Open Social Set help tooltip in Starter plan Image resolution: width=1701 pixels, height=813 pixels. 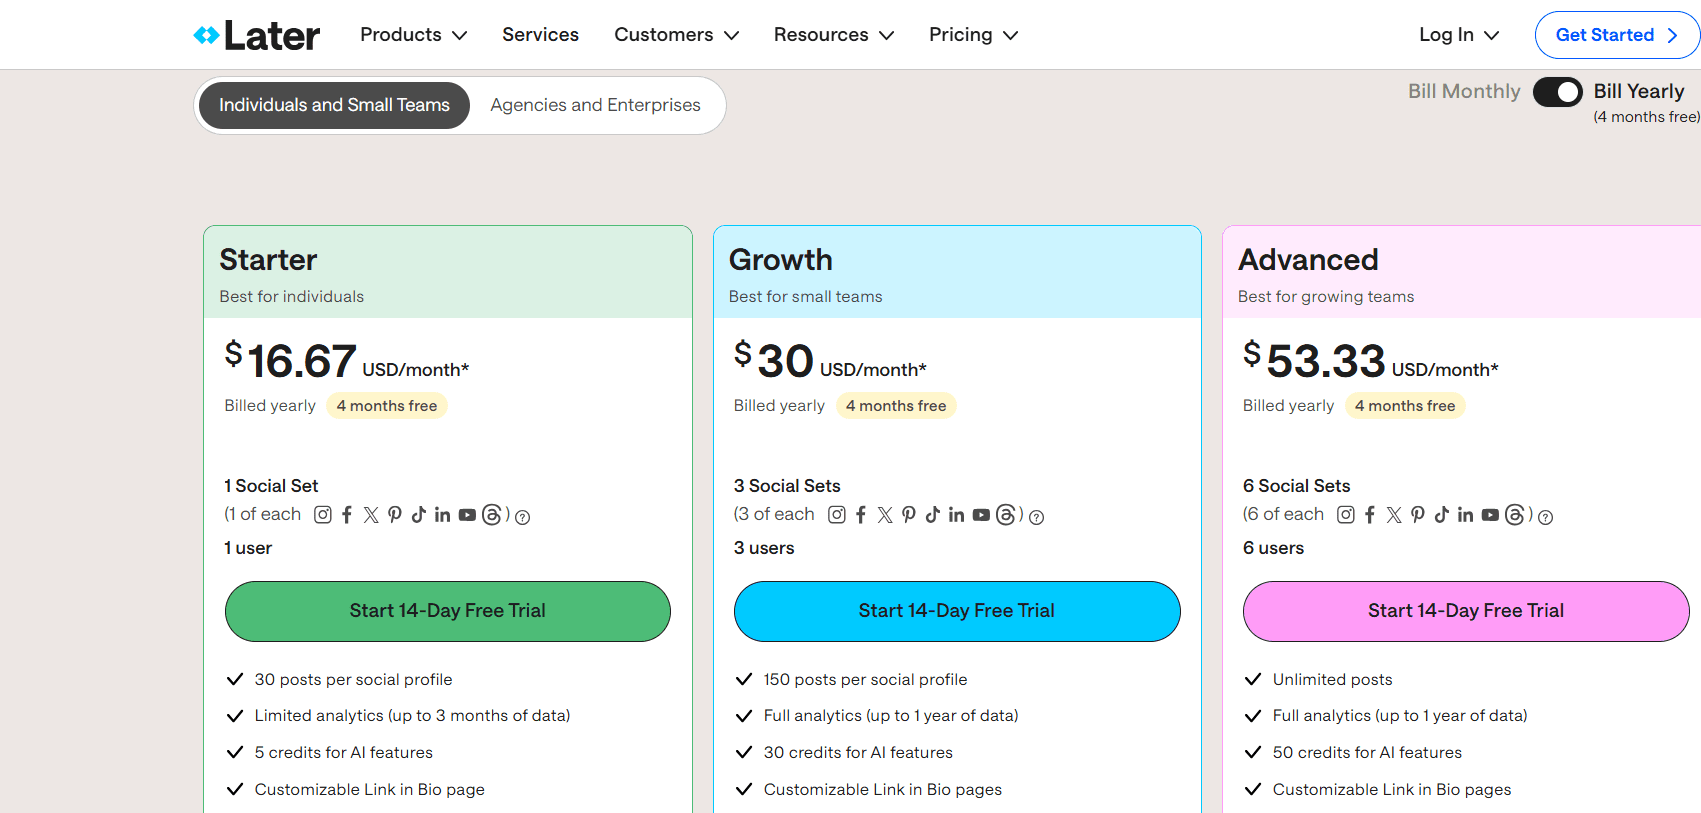522,517
